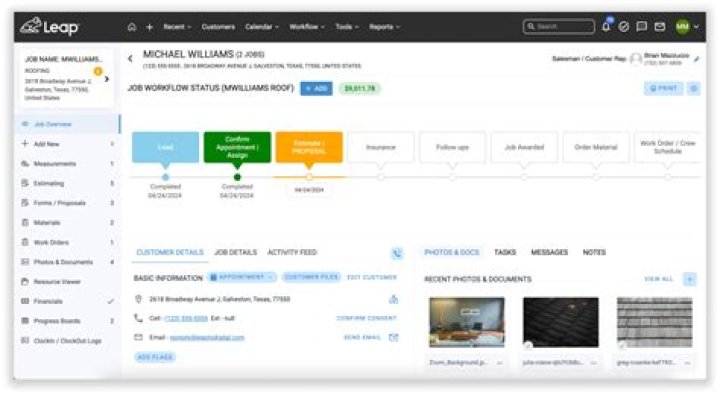Click the customer cell phone number link
Viewport: 720px width, 395px height.
click(x=186, y=318)
